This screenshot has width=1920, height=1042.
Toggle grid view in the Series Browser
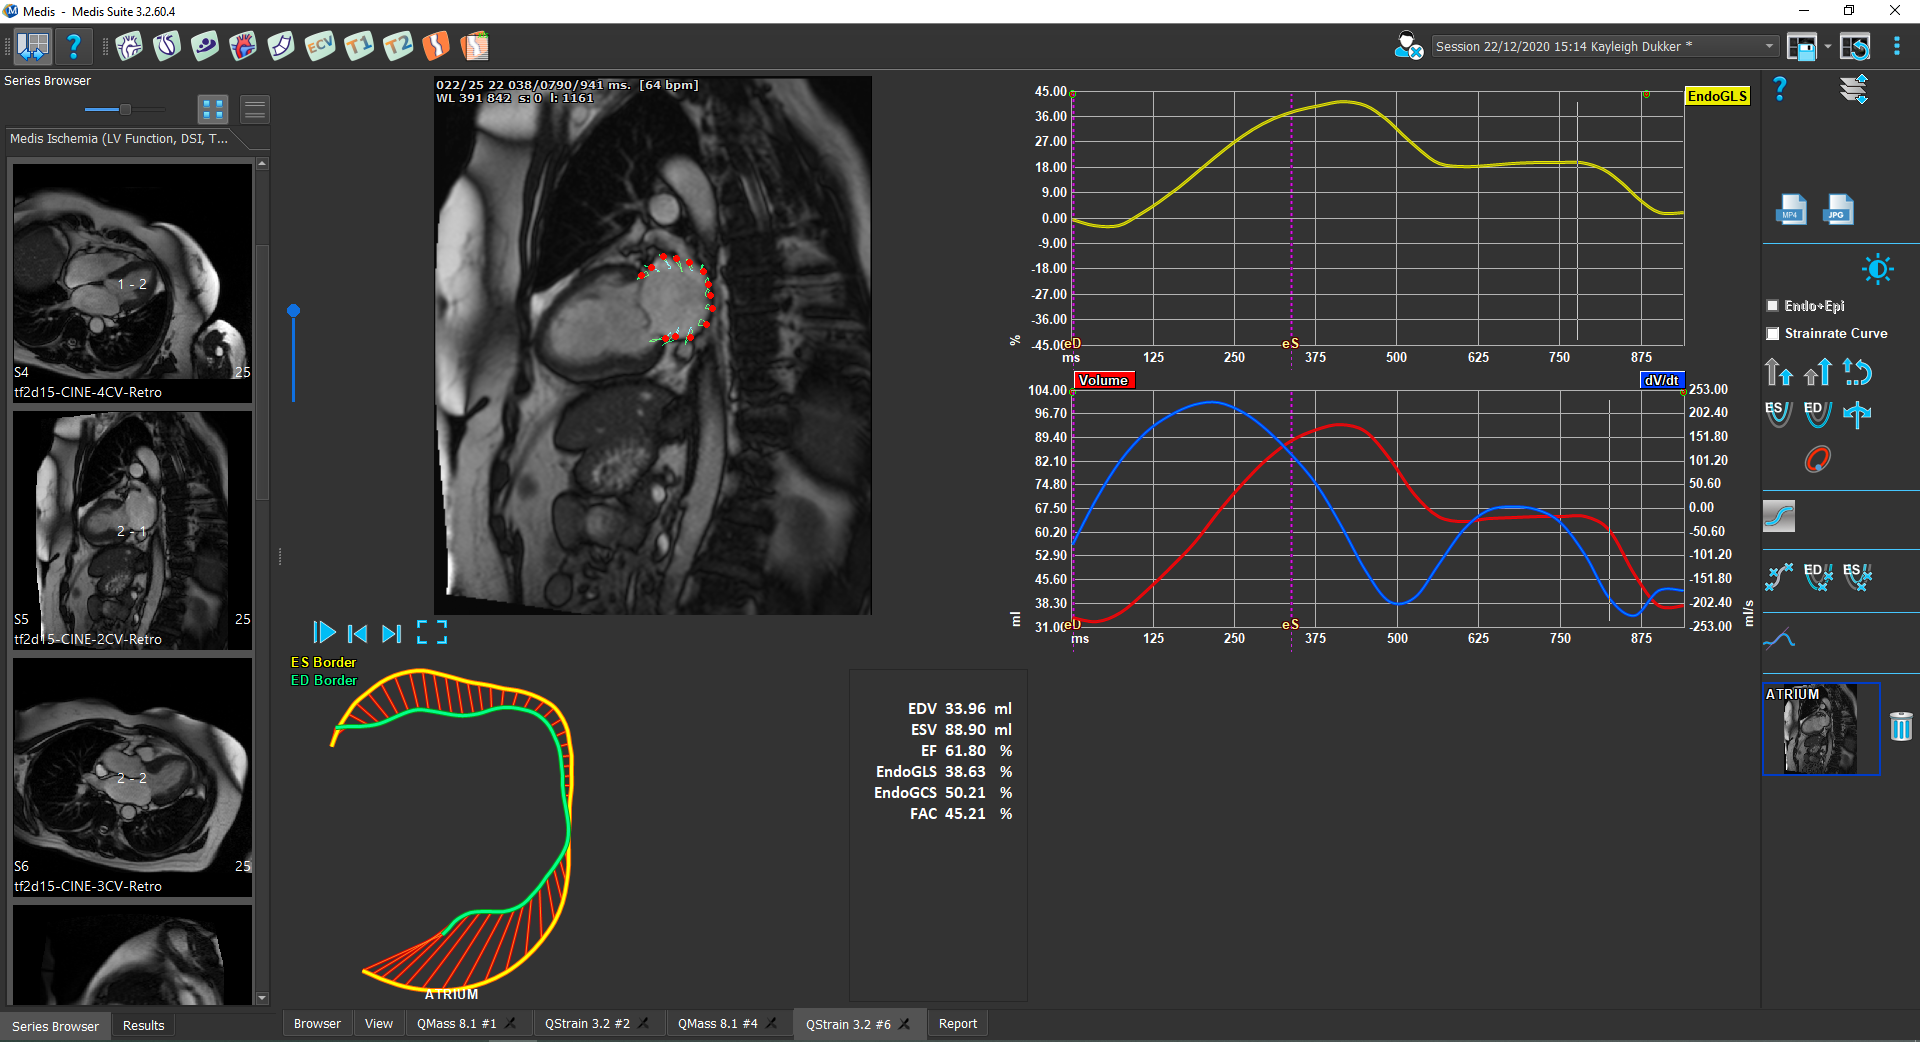click(x=213, y=109)
